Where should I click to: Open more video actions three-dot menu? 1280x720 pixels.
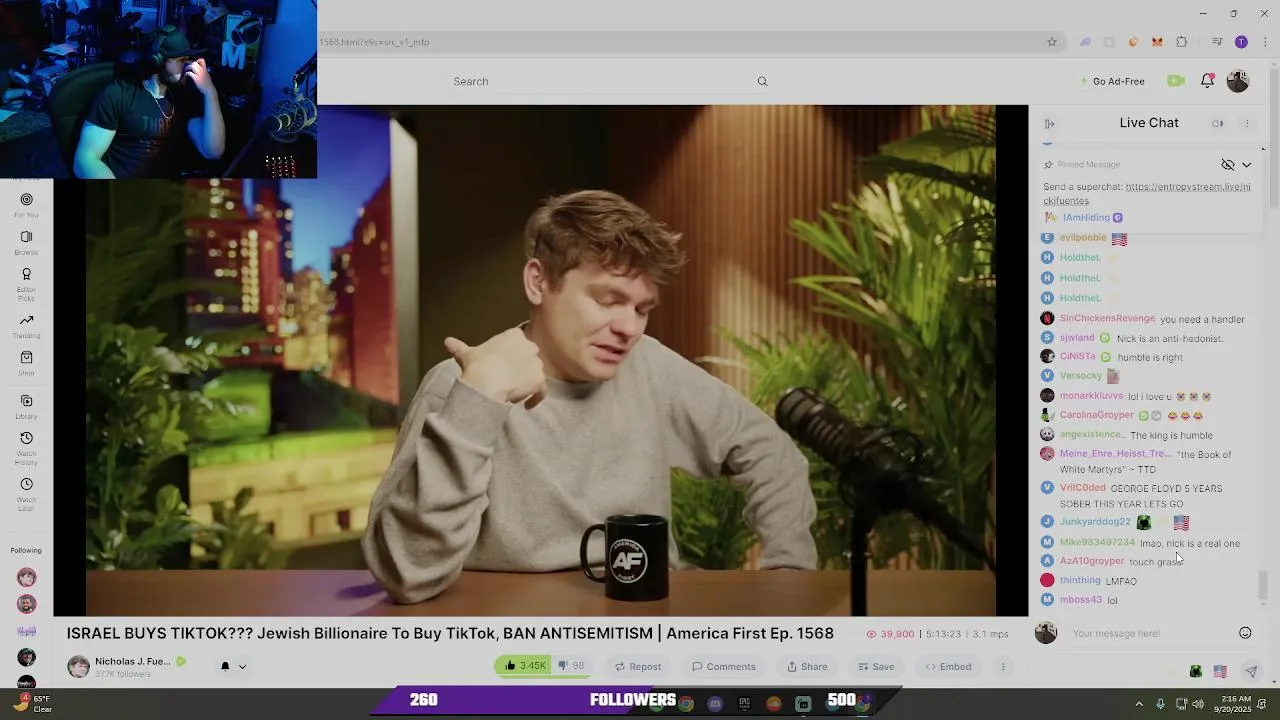tap(1003, 667)
